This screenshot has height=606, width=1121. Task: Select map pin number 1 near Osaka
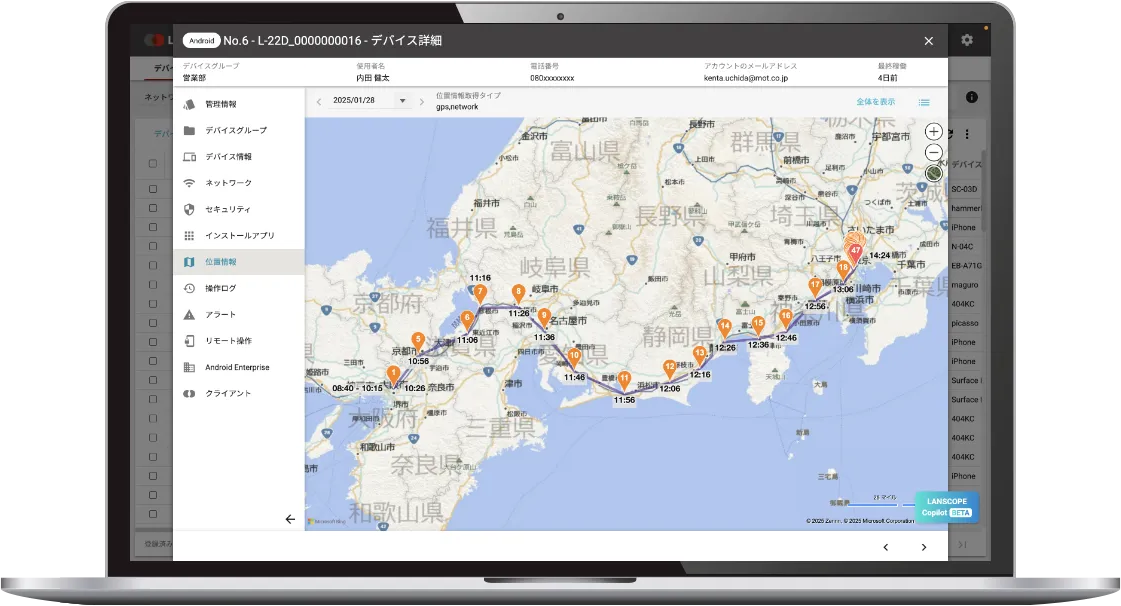[393, 376]
